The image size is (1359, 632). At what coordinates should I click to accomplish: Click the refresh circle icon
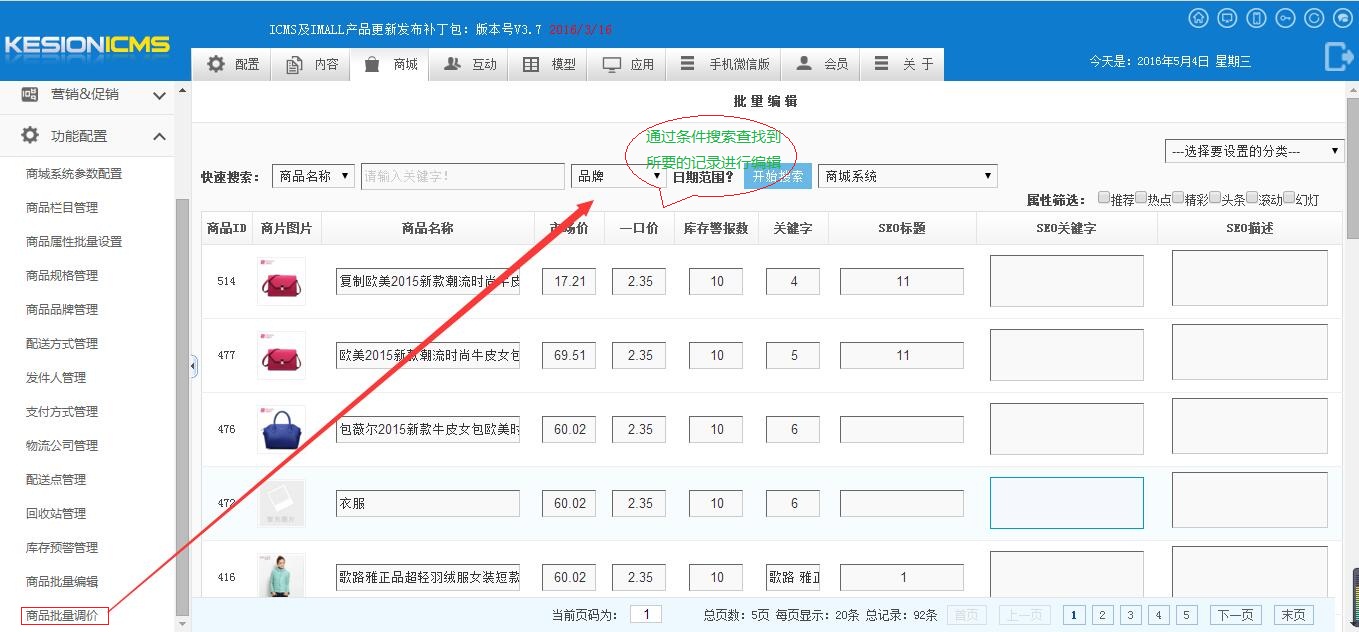[x=1315, y=18]
